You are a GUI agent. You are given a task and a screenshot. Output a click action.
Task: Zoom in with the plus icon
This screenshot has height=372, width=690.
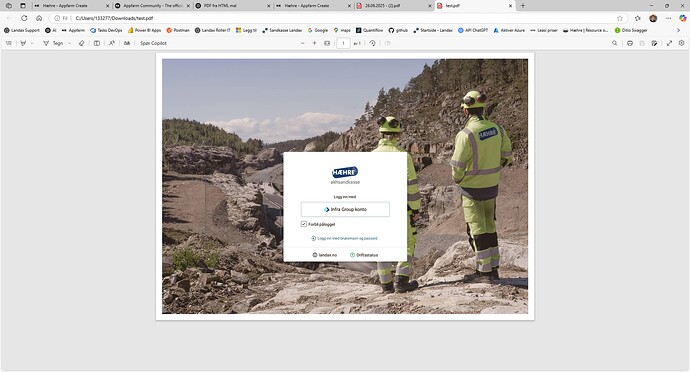click(x=314, y=43)
